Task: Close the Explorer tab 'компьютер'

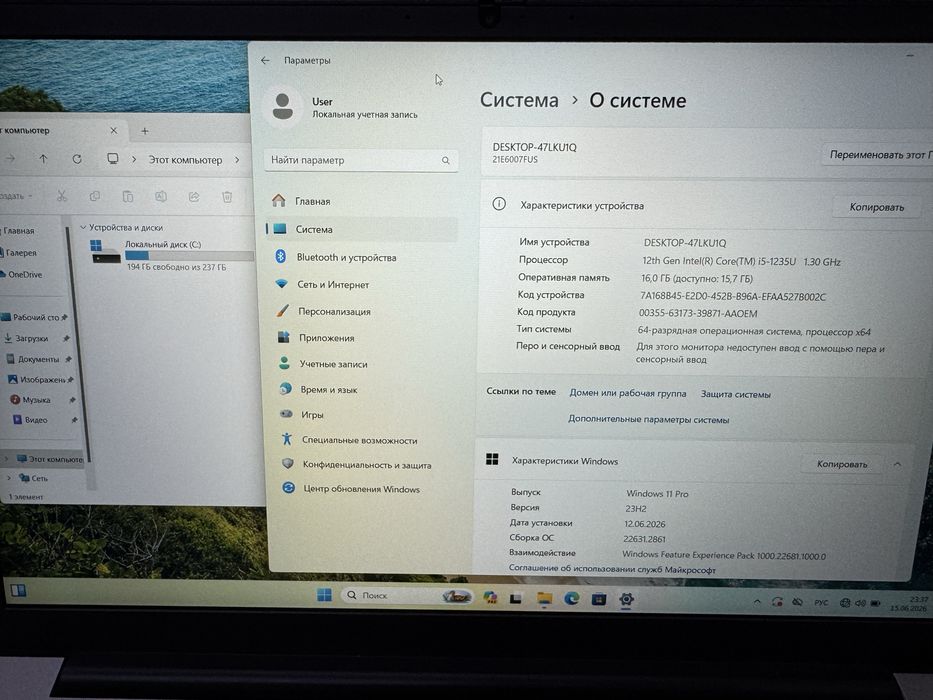Action: 114,130
